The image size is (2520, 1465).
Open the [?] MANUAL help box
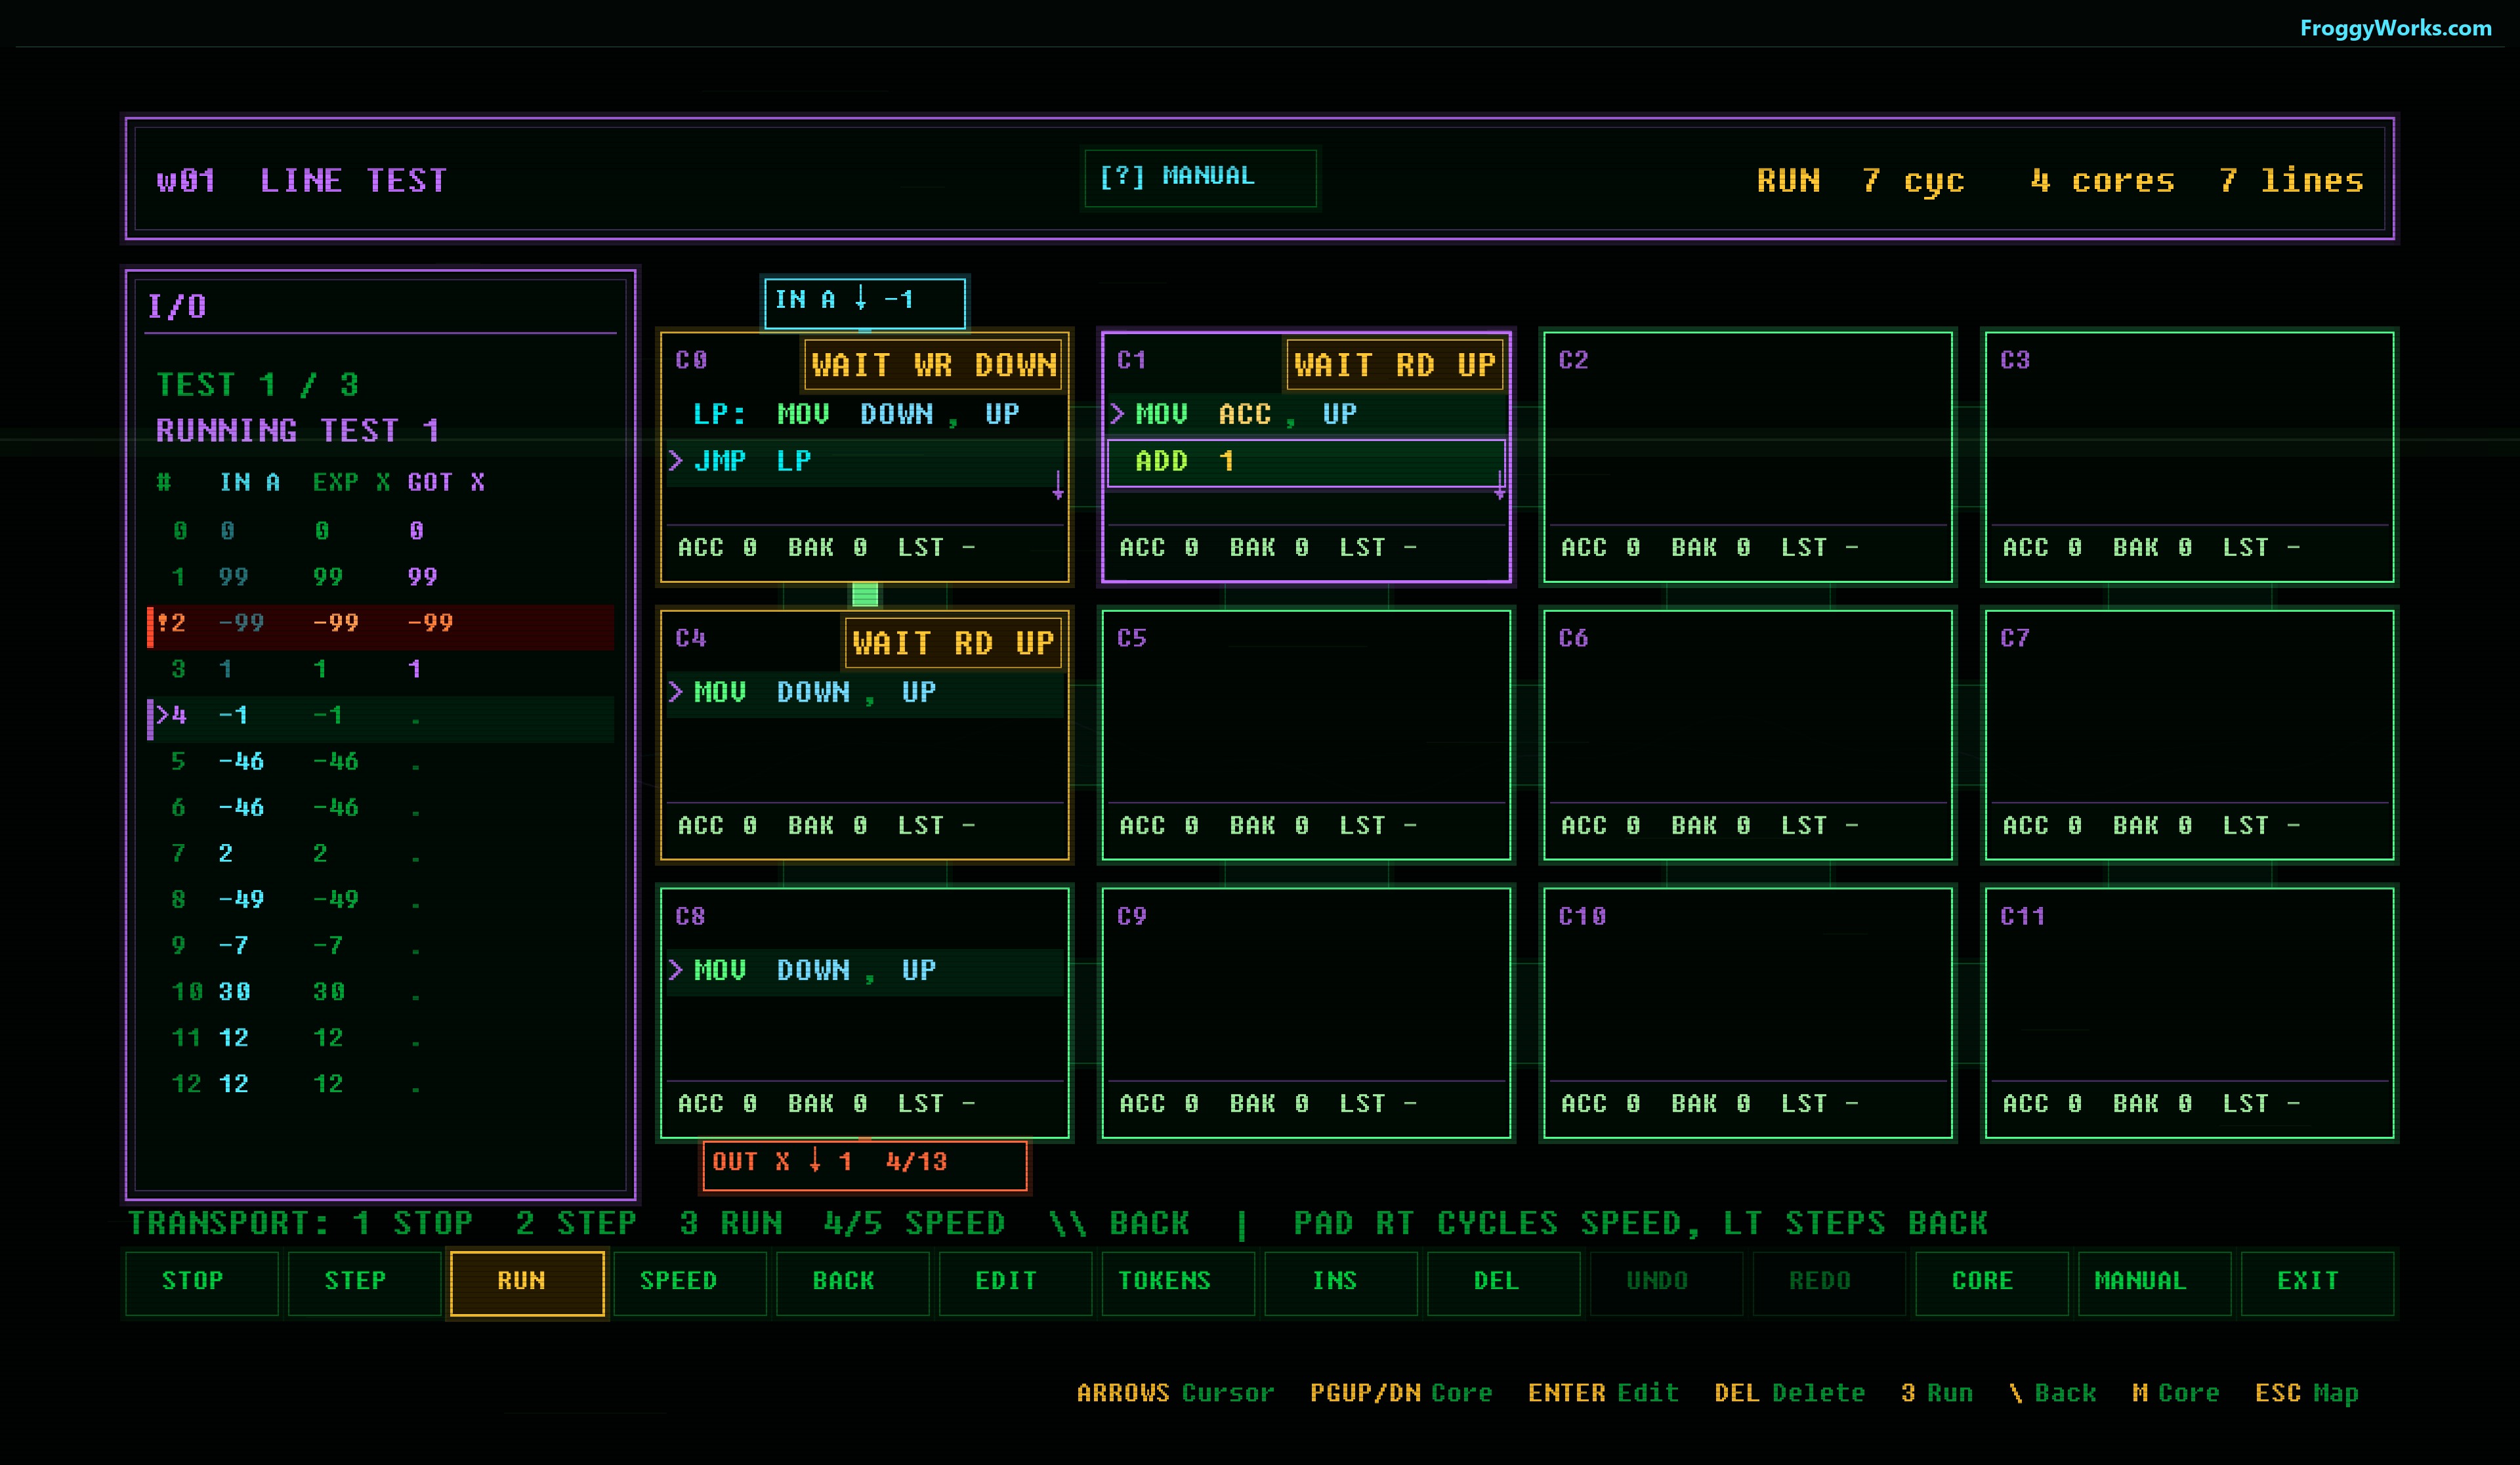tap(1200, 178)
